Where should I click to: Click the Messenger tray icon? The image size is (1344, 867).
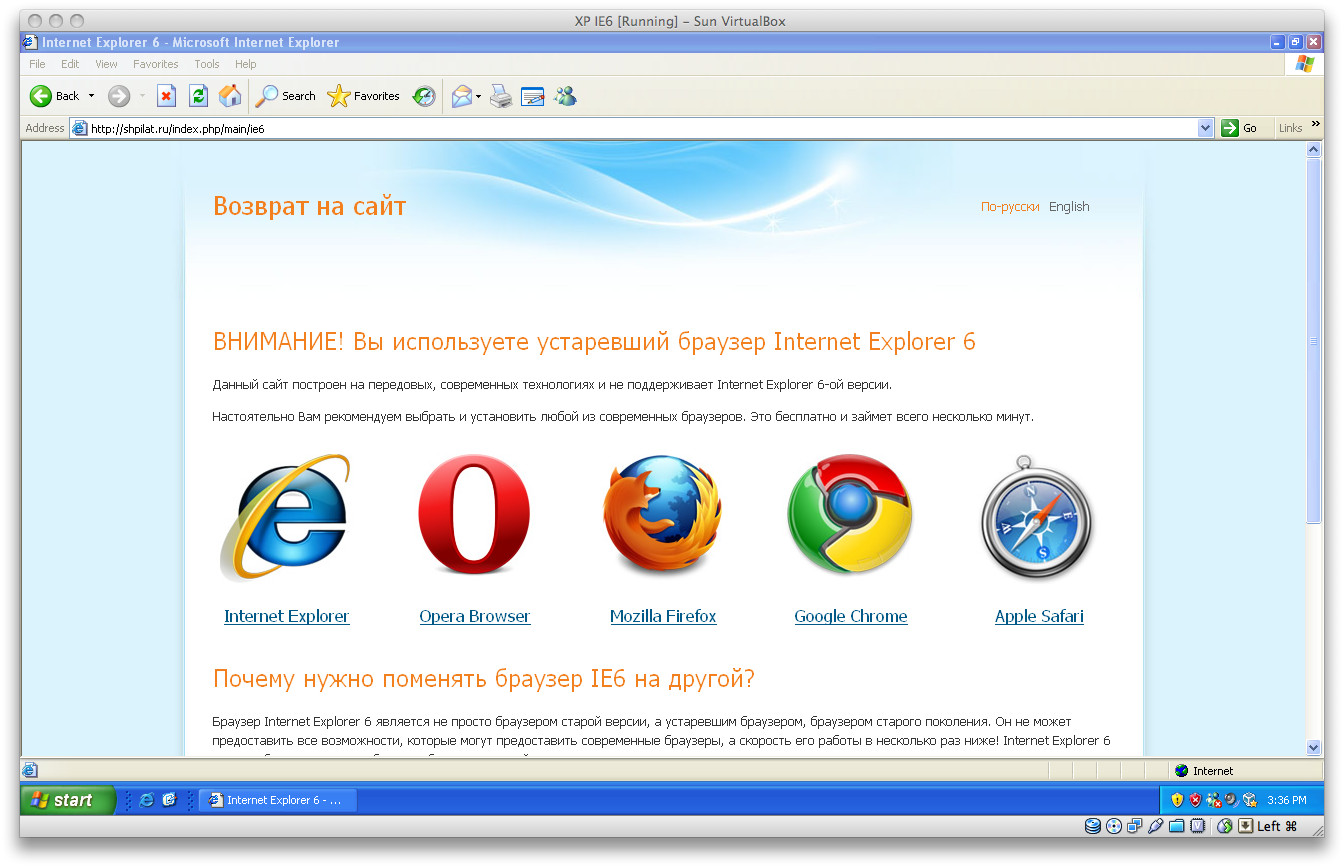pyautogui.click(x=1213, y=800)
